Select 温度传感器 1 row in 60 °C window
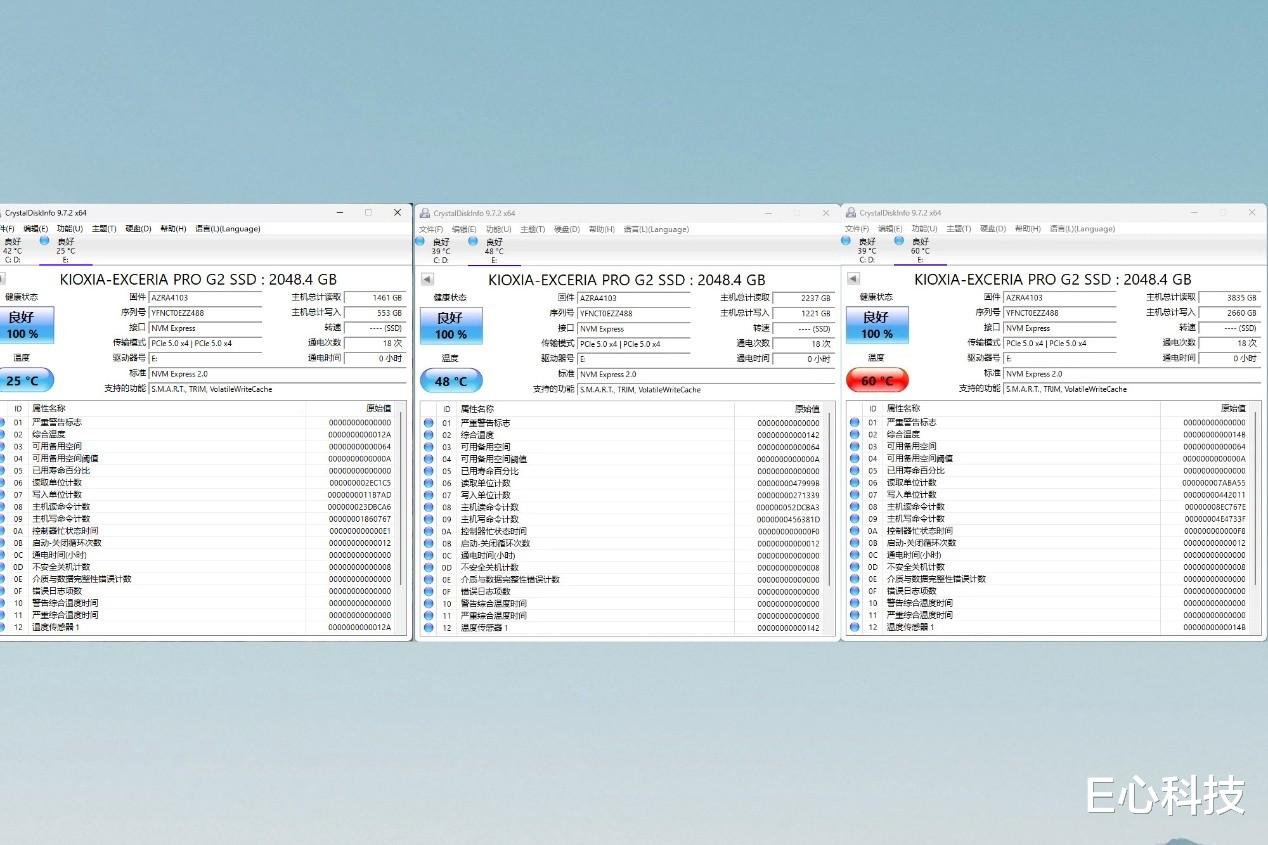This screenshot has width=1268, height=845. coord(1049,627)
